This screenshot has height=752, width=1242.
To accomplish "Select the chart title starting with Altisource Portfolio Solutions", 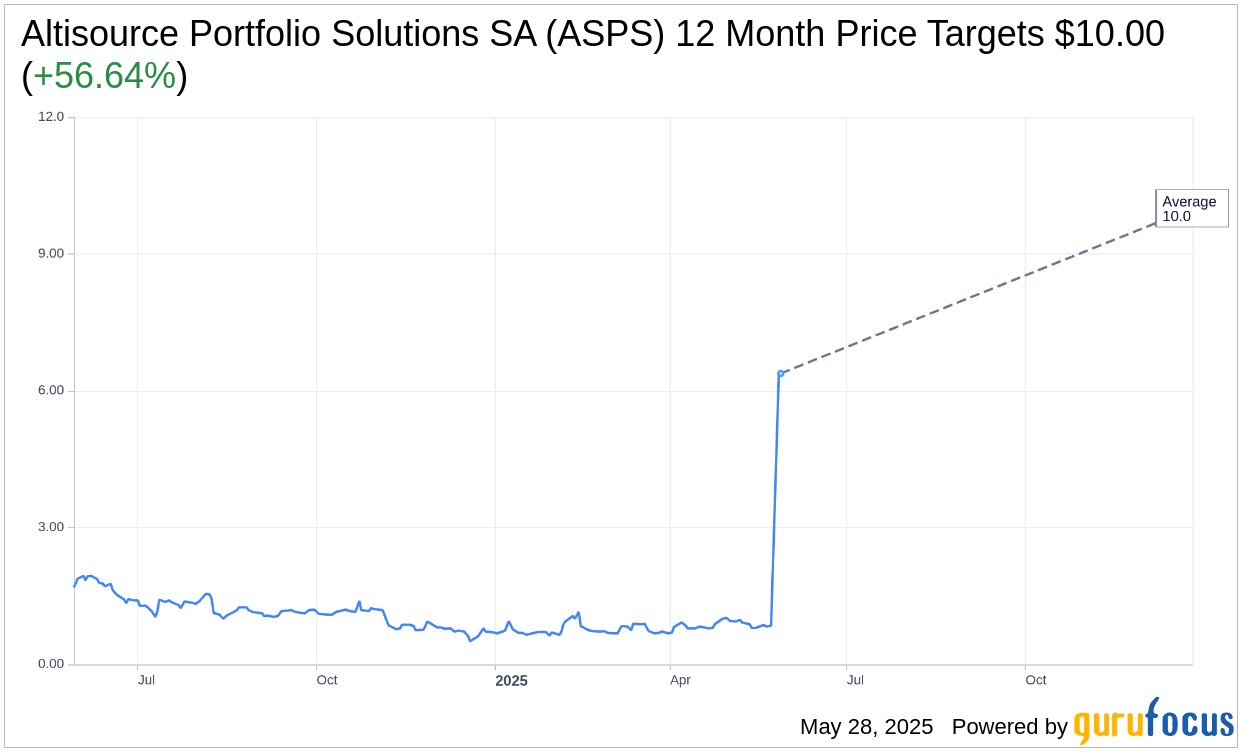I will coord(593,55).
